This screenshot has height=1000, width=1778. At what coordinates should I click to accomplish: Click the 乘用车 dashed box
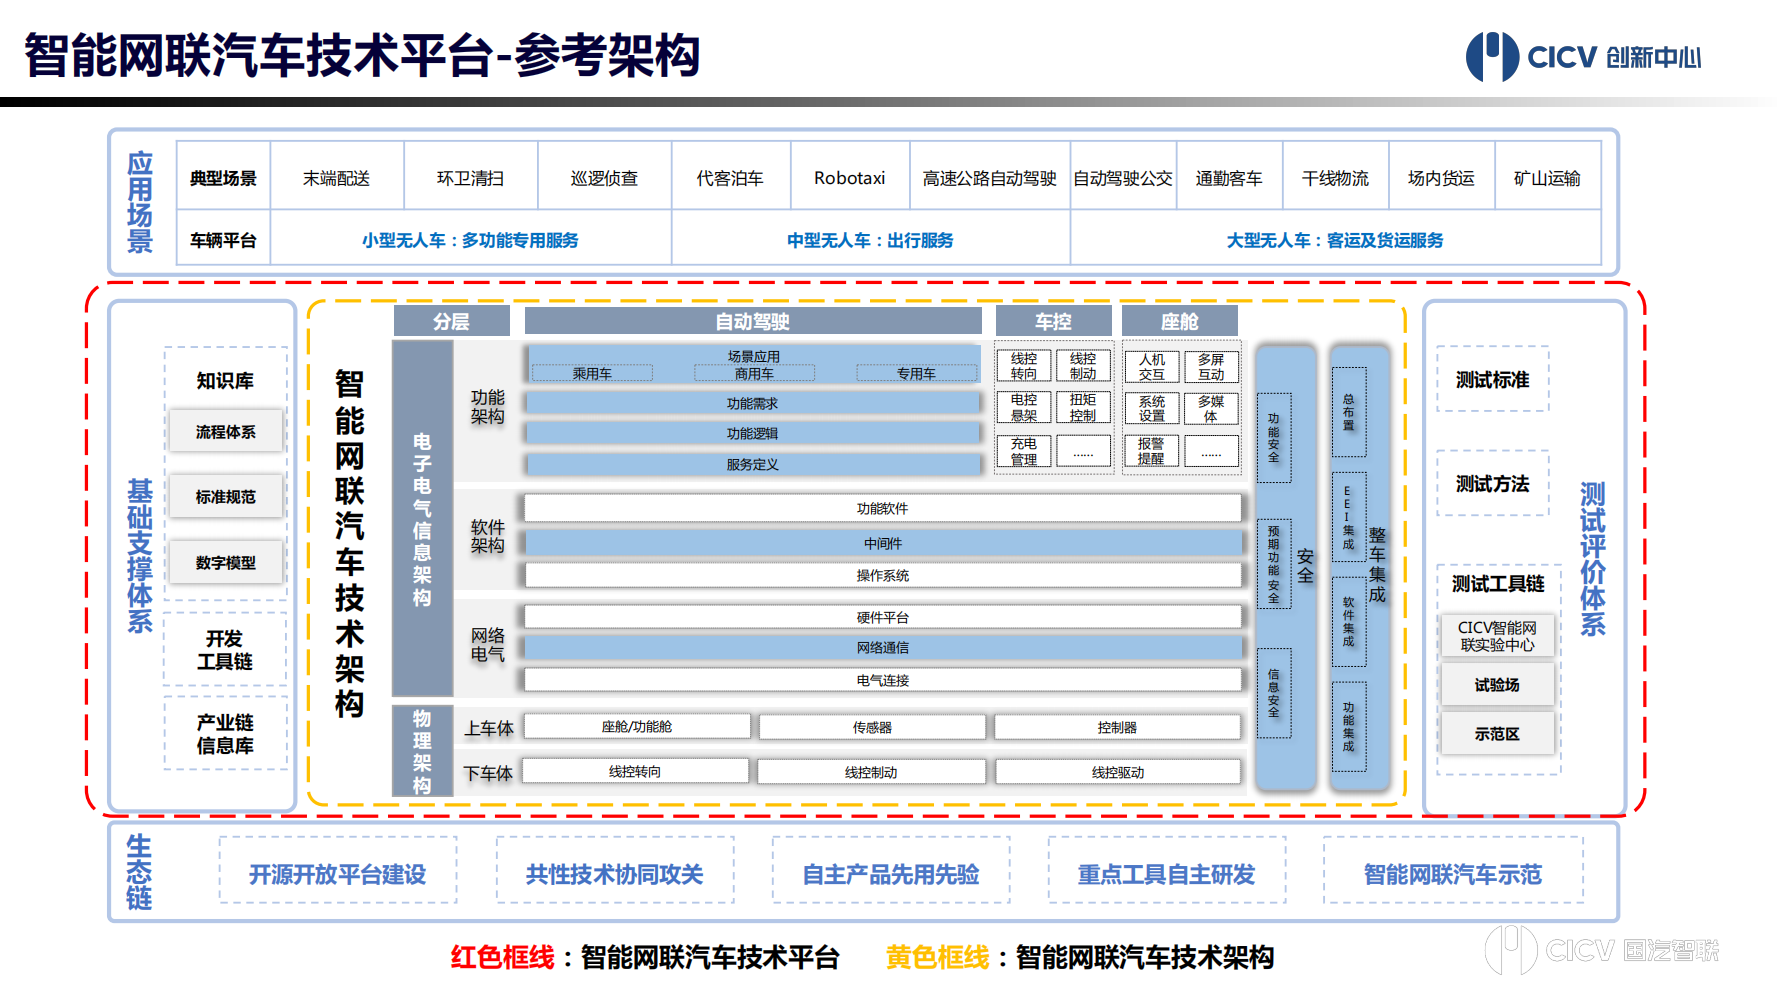point(592,373)
